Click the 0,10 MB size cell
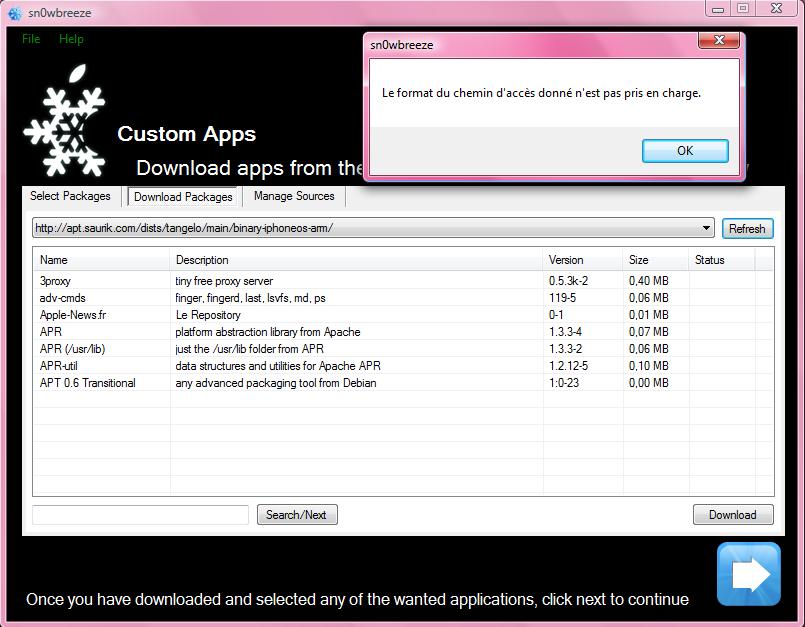 point(648,366)
